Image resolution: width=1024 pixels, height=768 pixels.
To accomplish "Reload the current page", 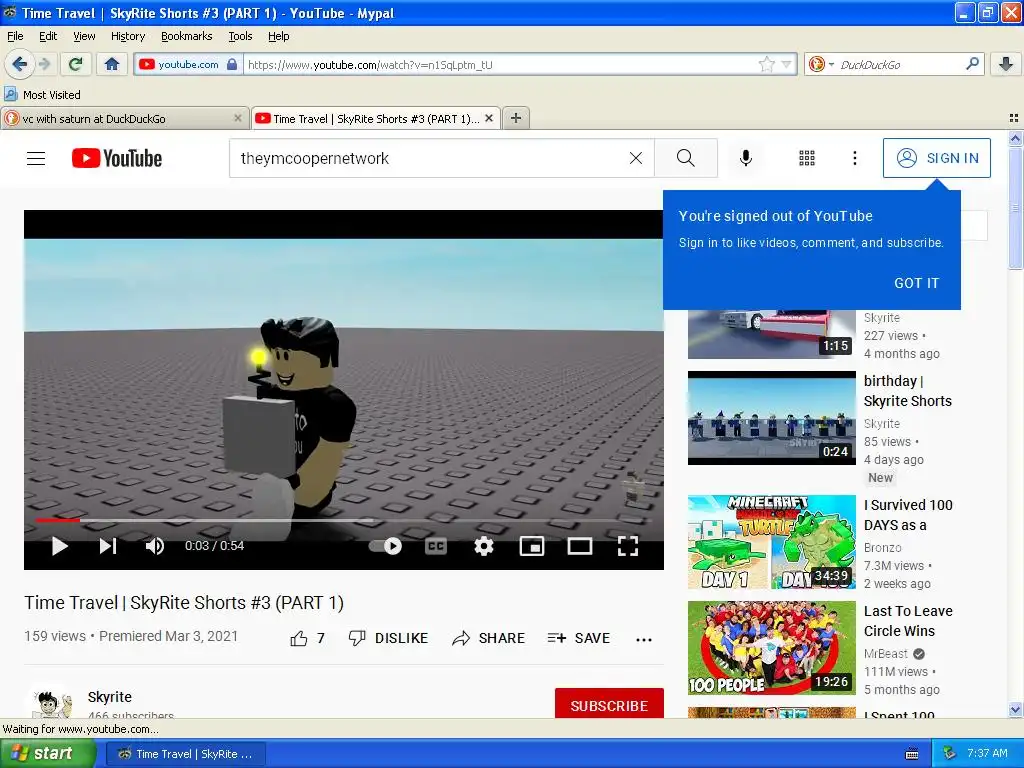I will coord(75,64).
